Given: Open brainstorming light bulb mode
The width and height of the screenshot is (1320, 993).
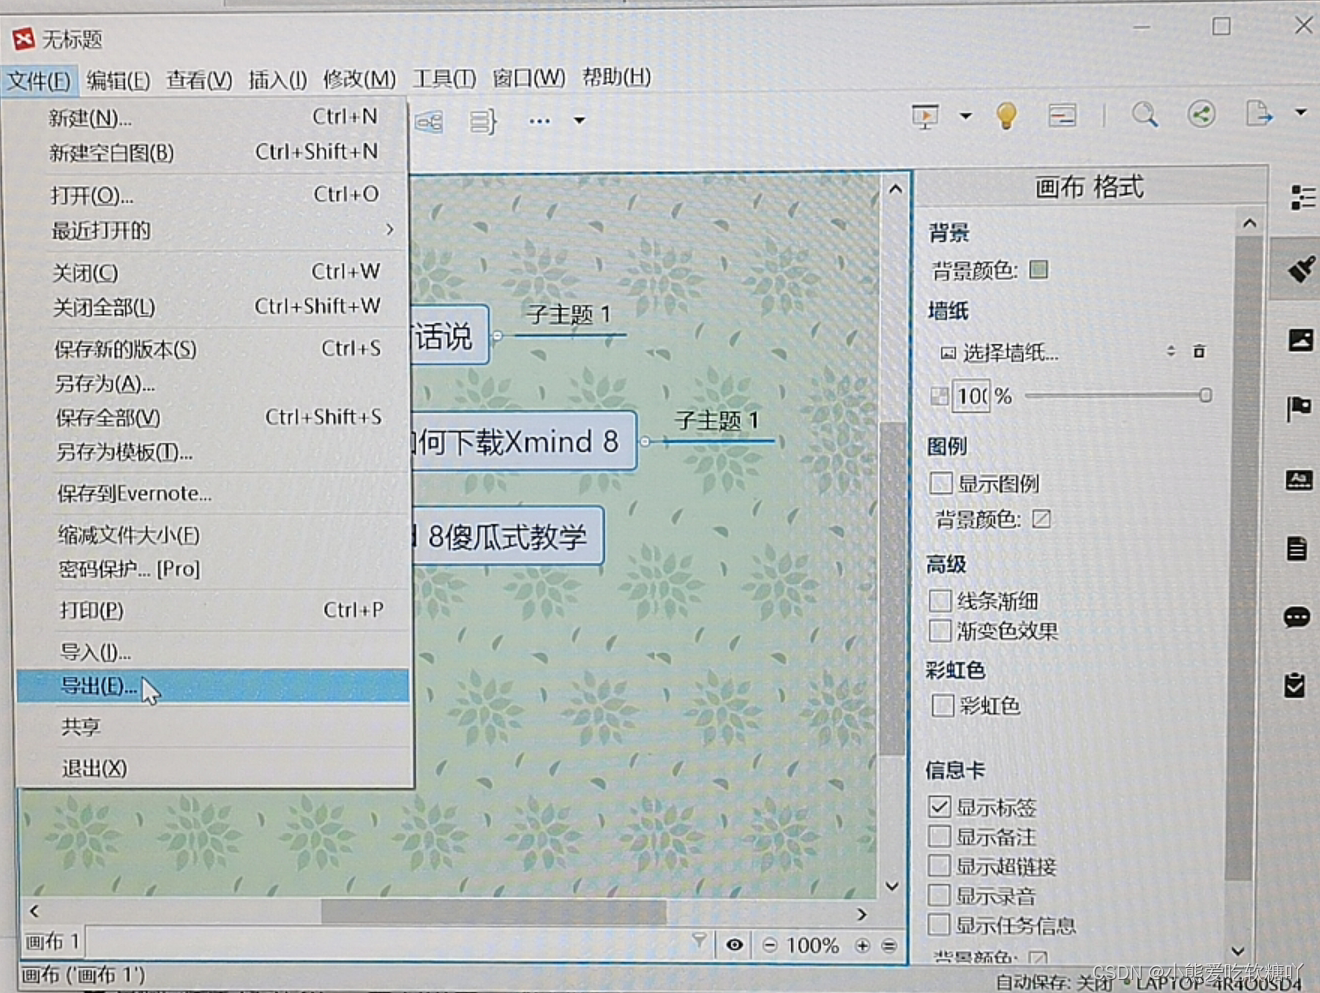Looking at the screenshot, I should [x=1007, y=116].
